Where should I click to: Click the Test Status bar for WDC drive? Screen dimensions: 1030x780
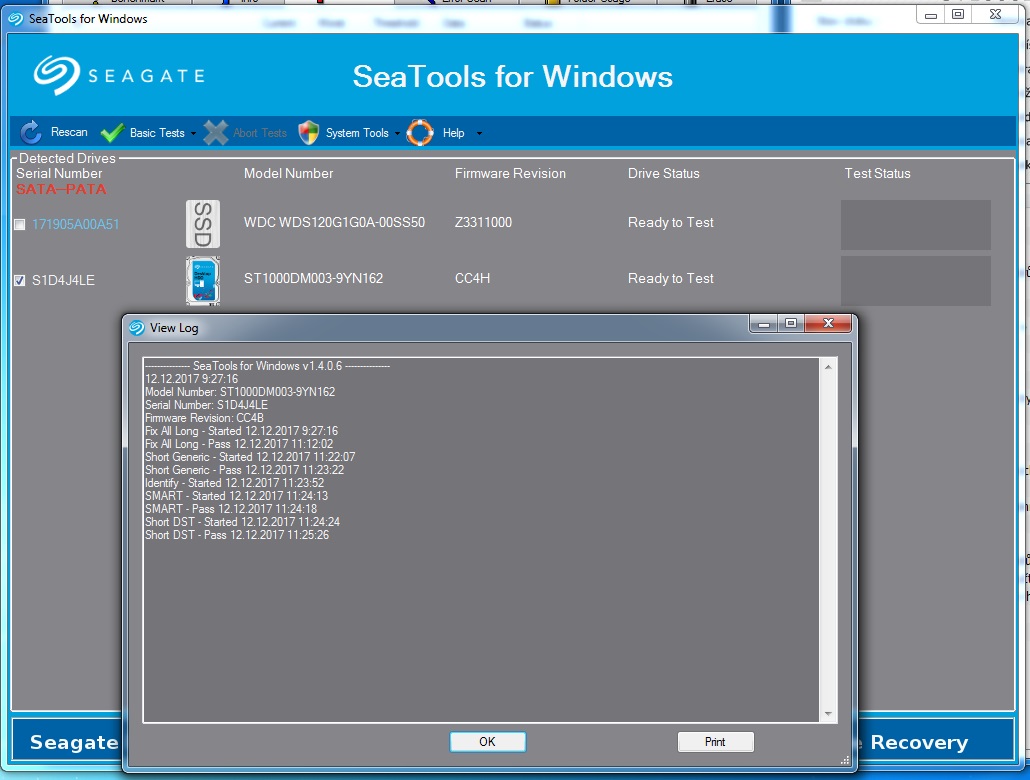916,225
